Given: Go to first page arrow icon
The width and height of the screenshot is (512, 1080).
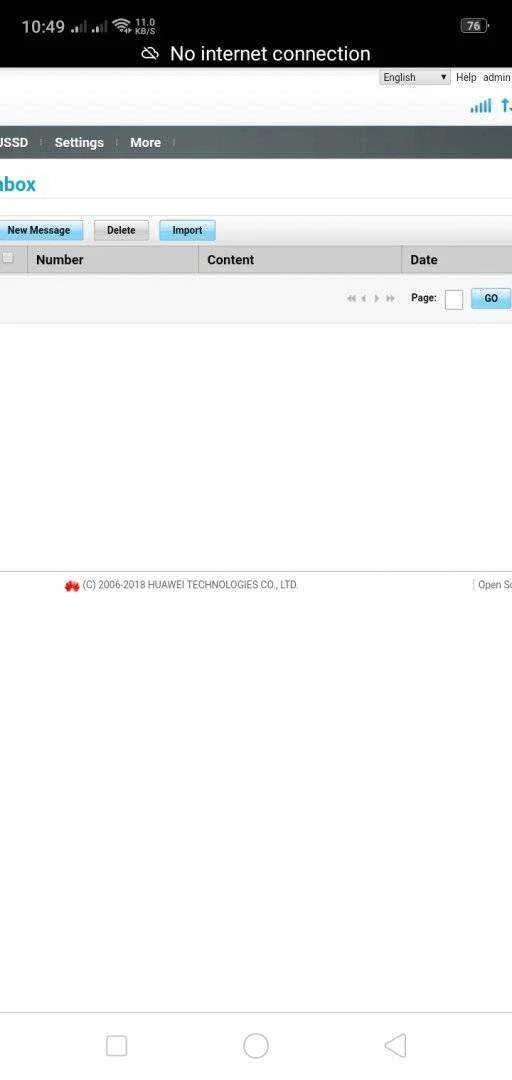Looking at the screenshot, I should [x=351, y=298].
